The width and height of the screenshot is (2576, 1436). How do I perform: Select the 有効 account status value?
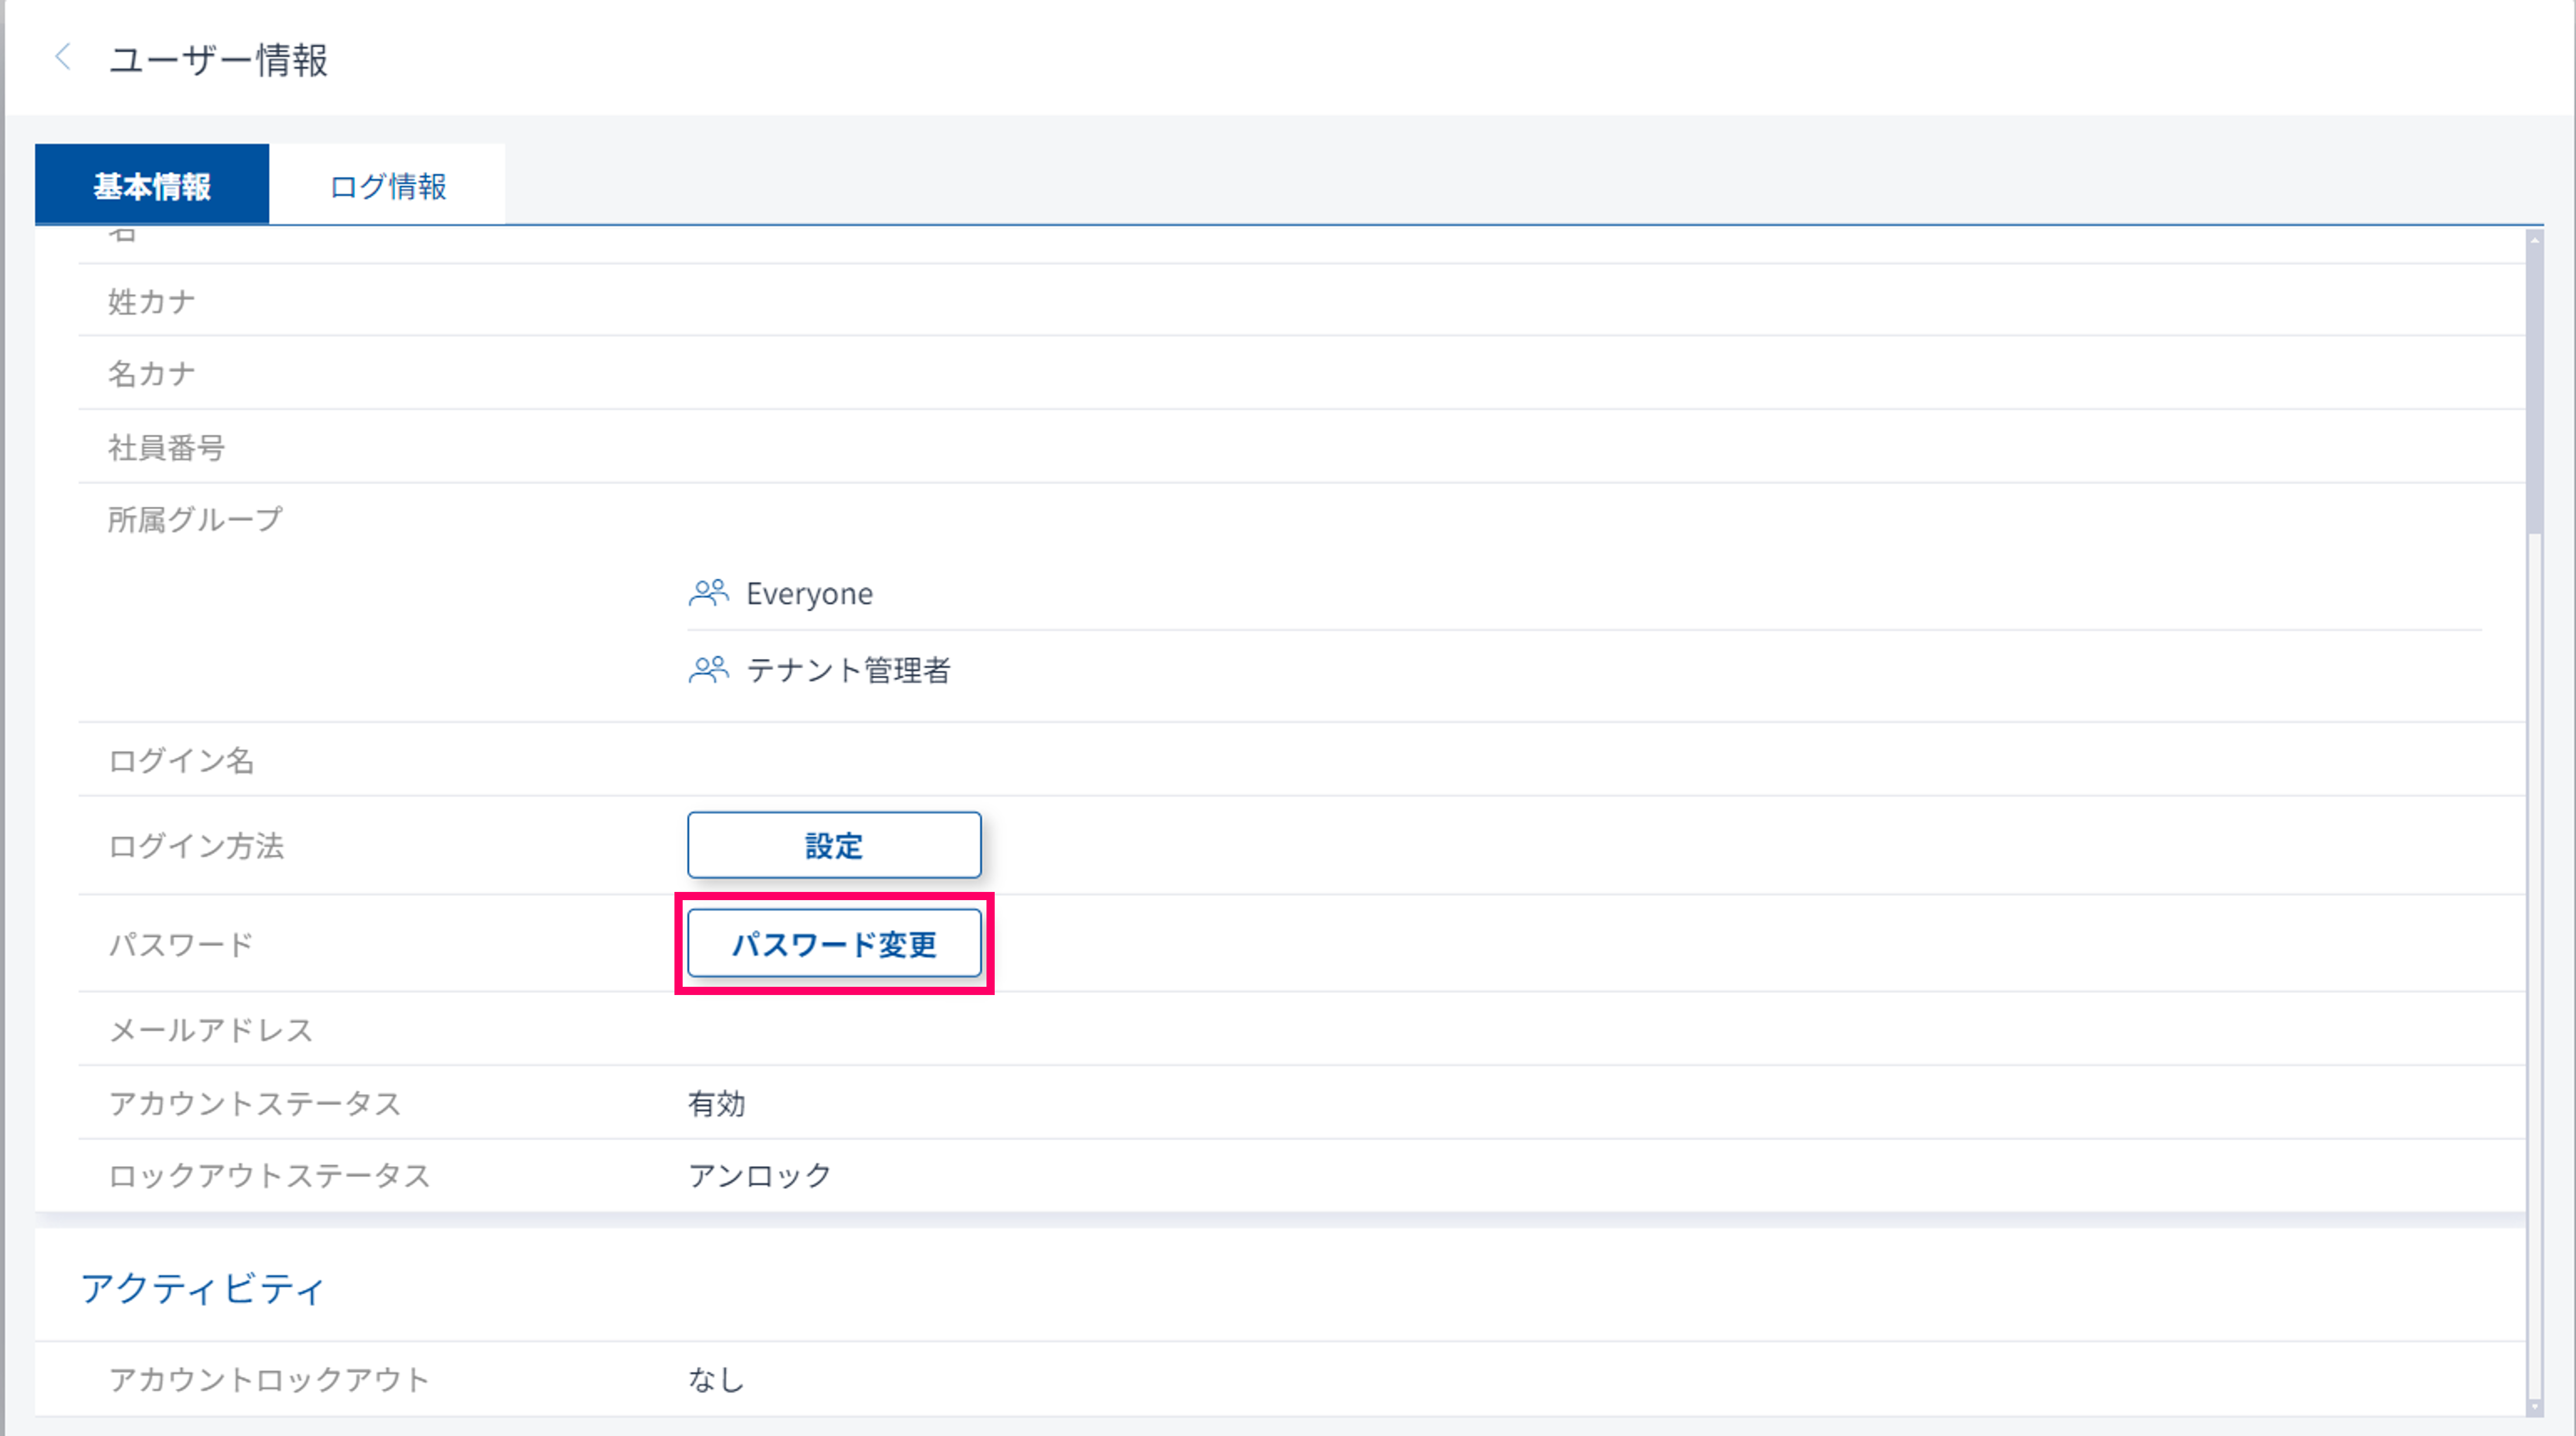[x=716, y=1103]
